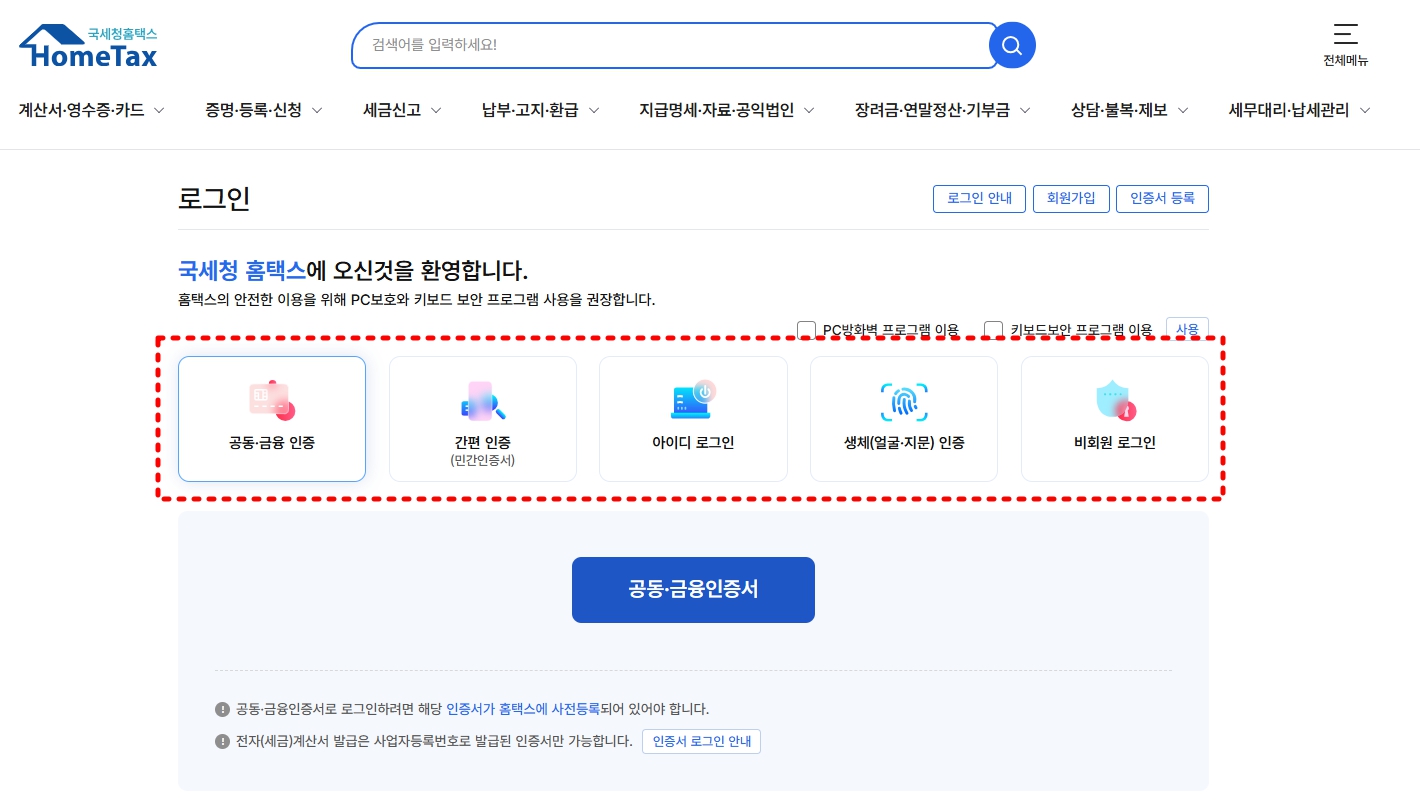Click the 생체(얼굴·지문) 인증 label
This screenshot has width=1420, height=800.
pos(904,442)
